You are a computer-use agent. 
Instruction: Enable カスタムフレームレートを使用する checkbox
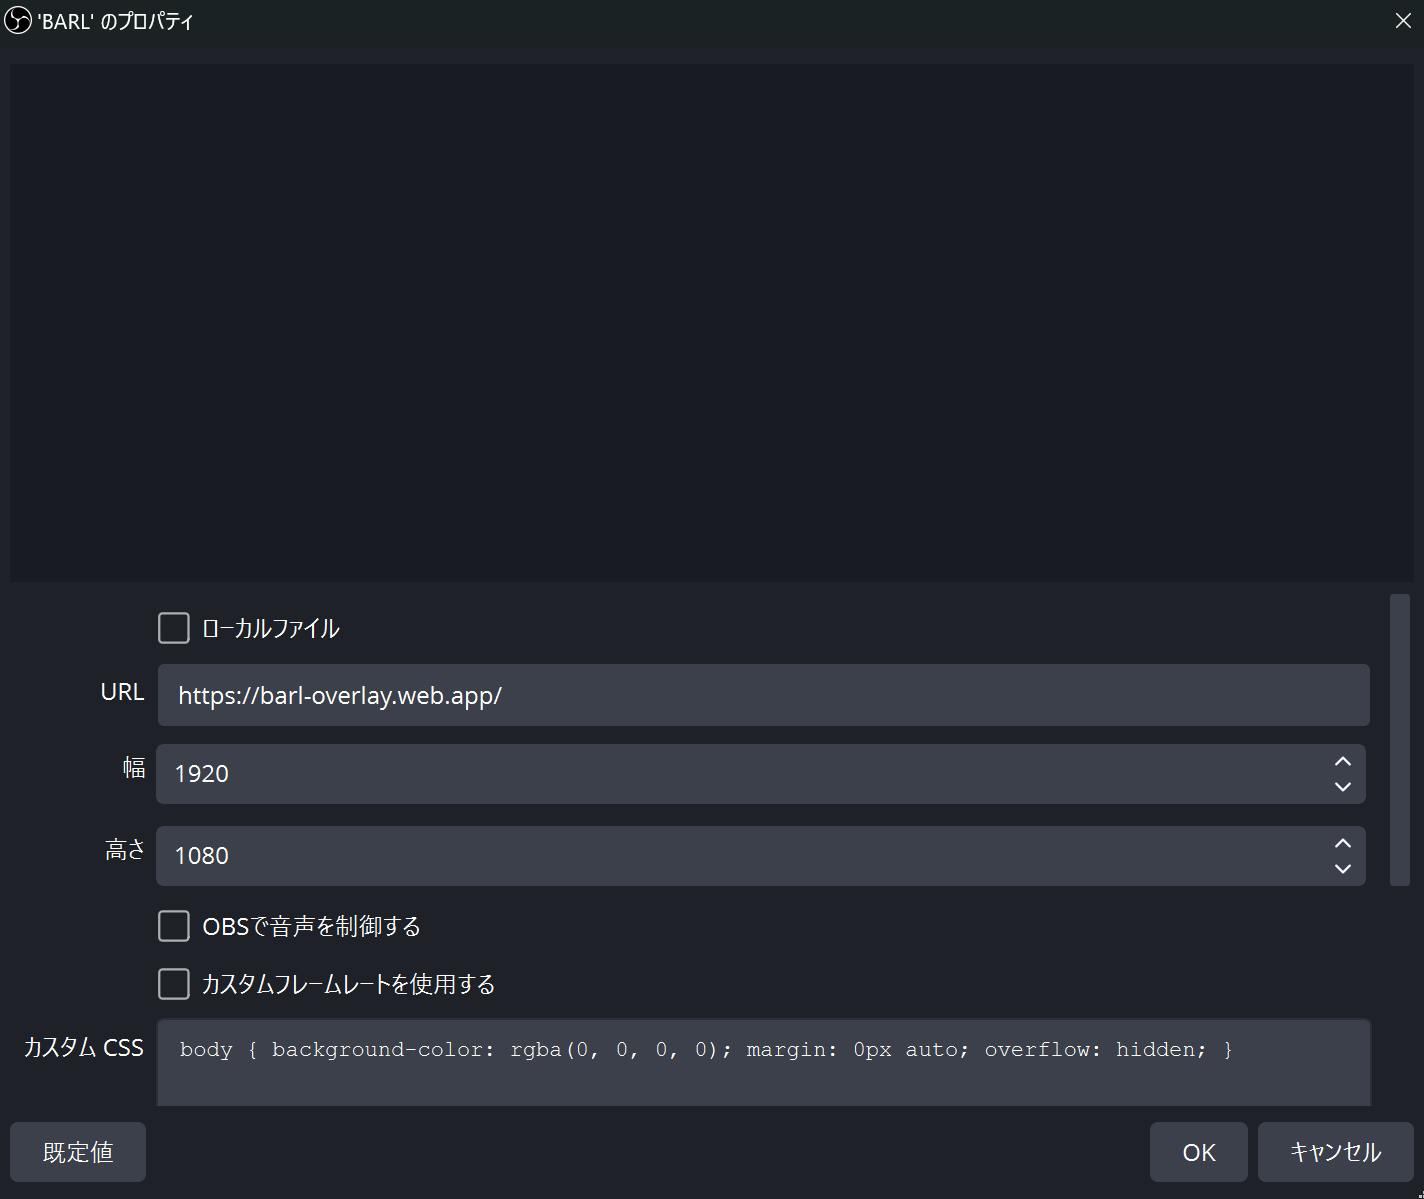(174, 984)
